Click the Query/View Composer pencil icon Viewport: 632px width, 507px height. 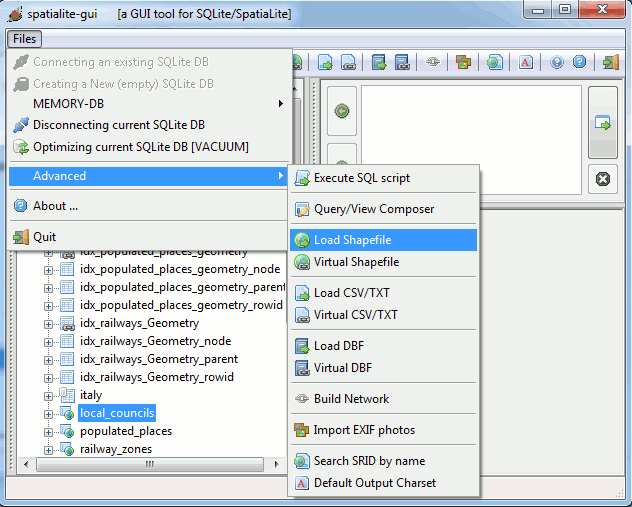302,209
